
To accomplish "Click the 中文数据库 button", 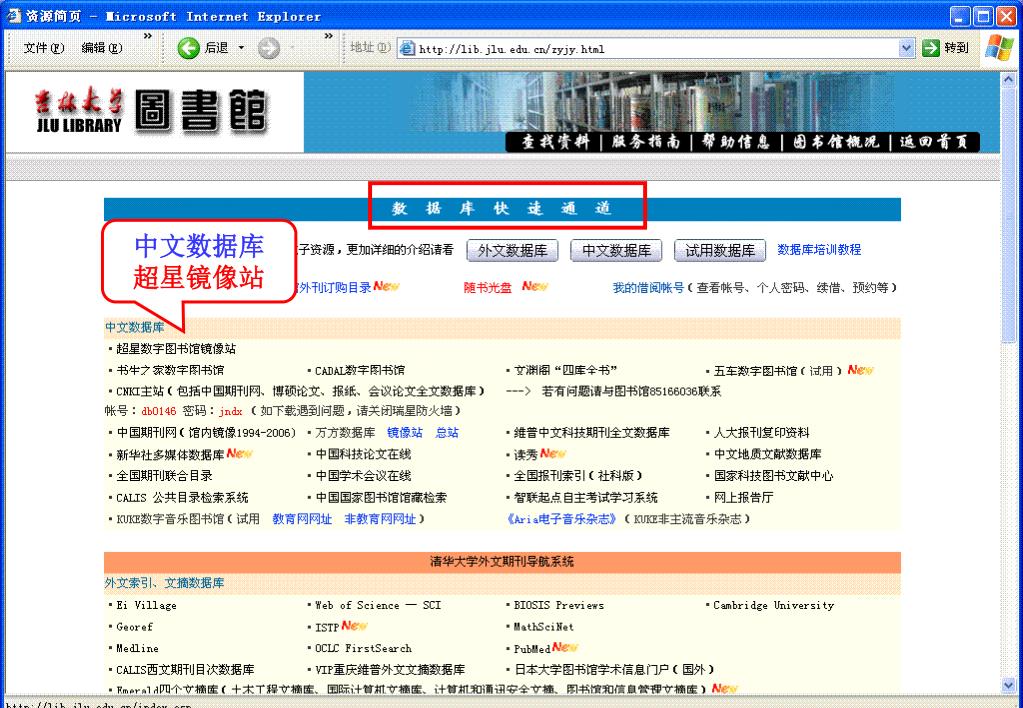I will [x=616, y=251].
